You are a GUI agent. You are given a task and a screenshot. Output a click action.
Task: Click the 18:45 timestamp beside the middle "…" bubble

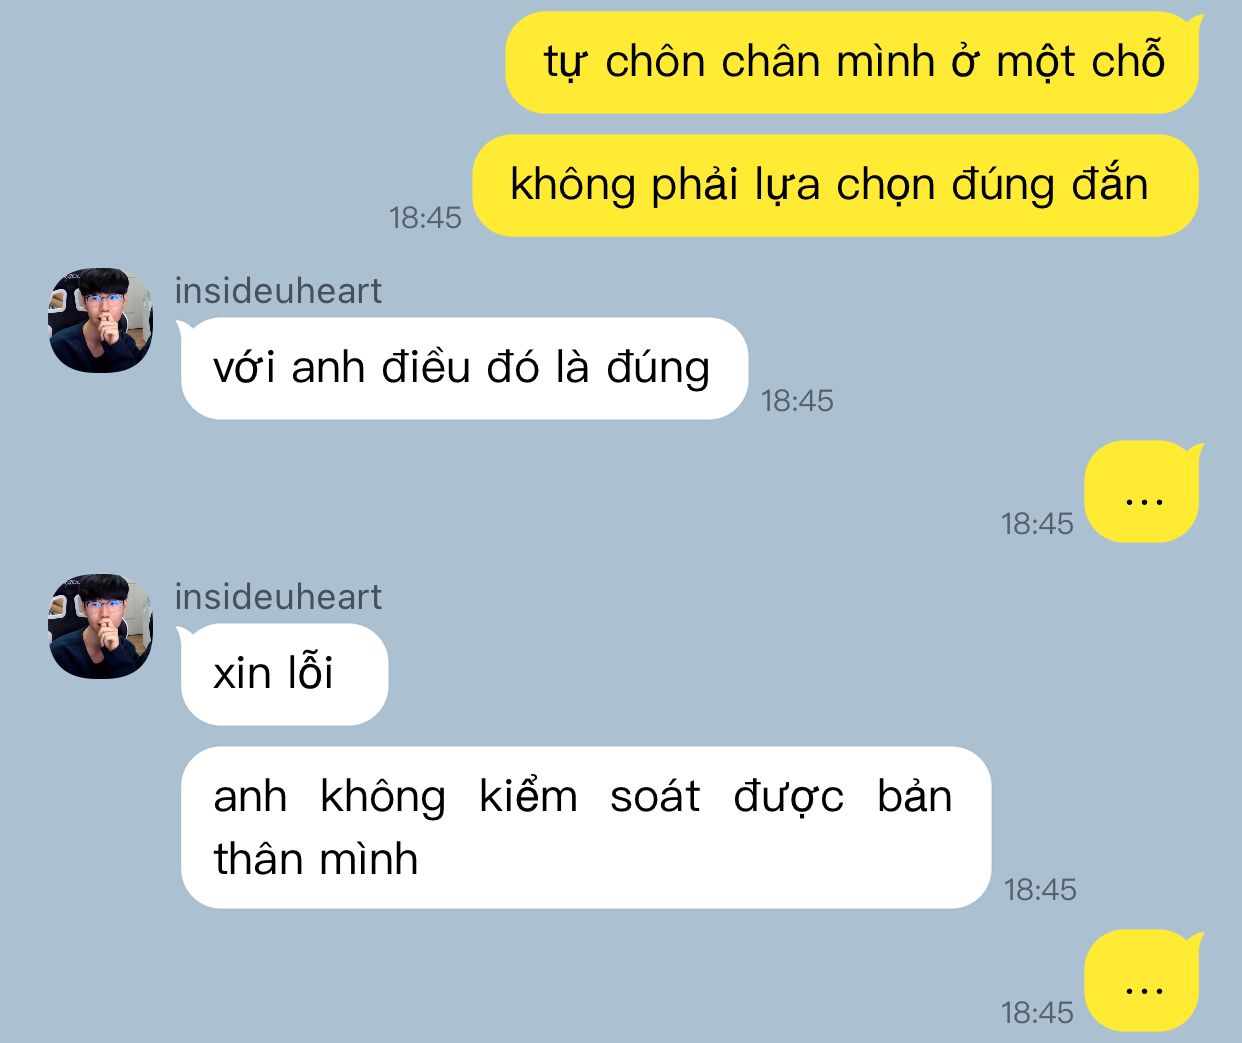(x=1037, y=523)
